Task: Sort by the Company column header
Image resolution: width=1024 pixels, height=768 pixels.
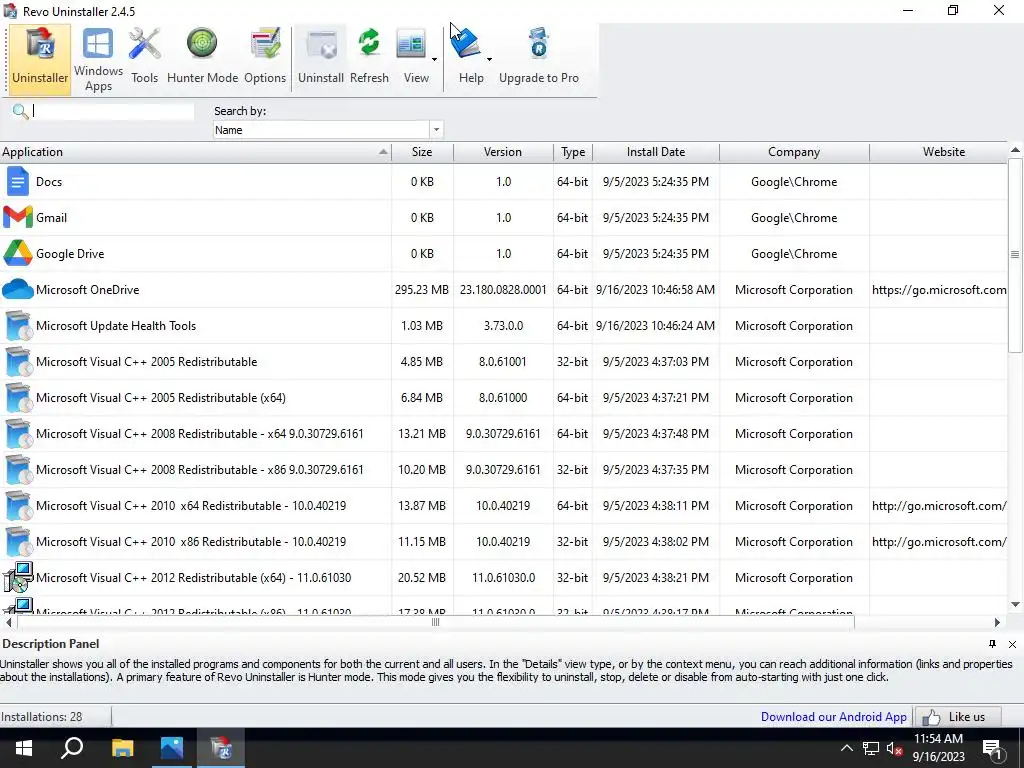Action: 793,152
